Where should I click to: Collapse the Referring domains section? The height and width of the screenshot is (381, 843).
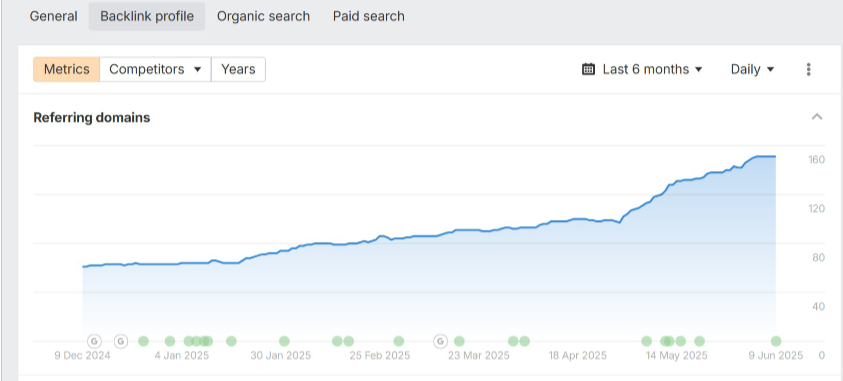click(x=817, y=117)
